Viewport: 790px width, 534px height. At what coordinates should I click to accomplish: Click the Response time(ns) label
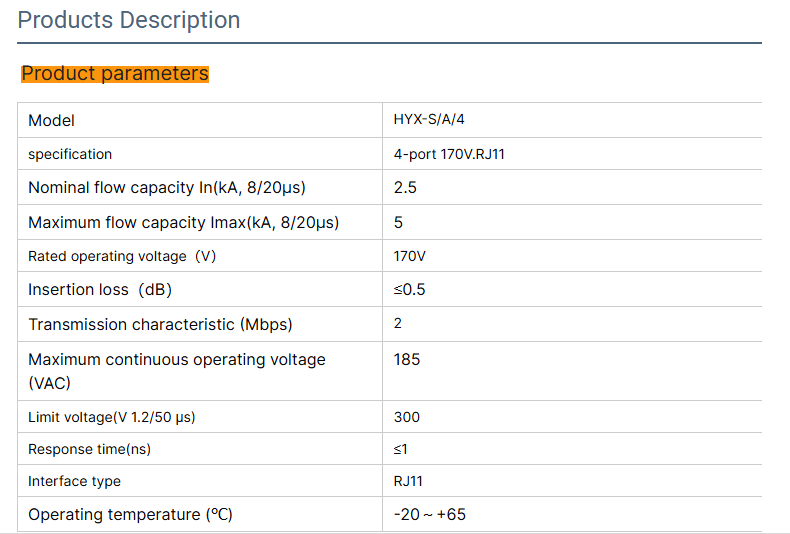click(89, 449)
